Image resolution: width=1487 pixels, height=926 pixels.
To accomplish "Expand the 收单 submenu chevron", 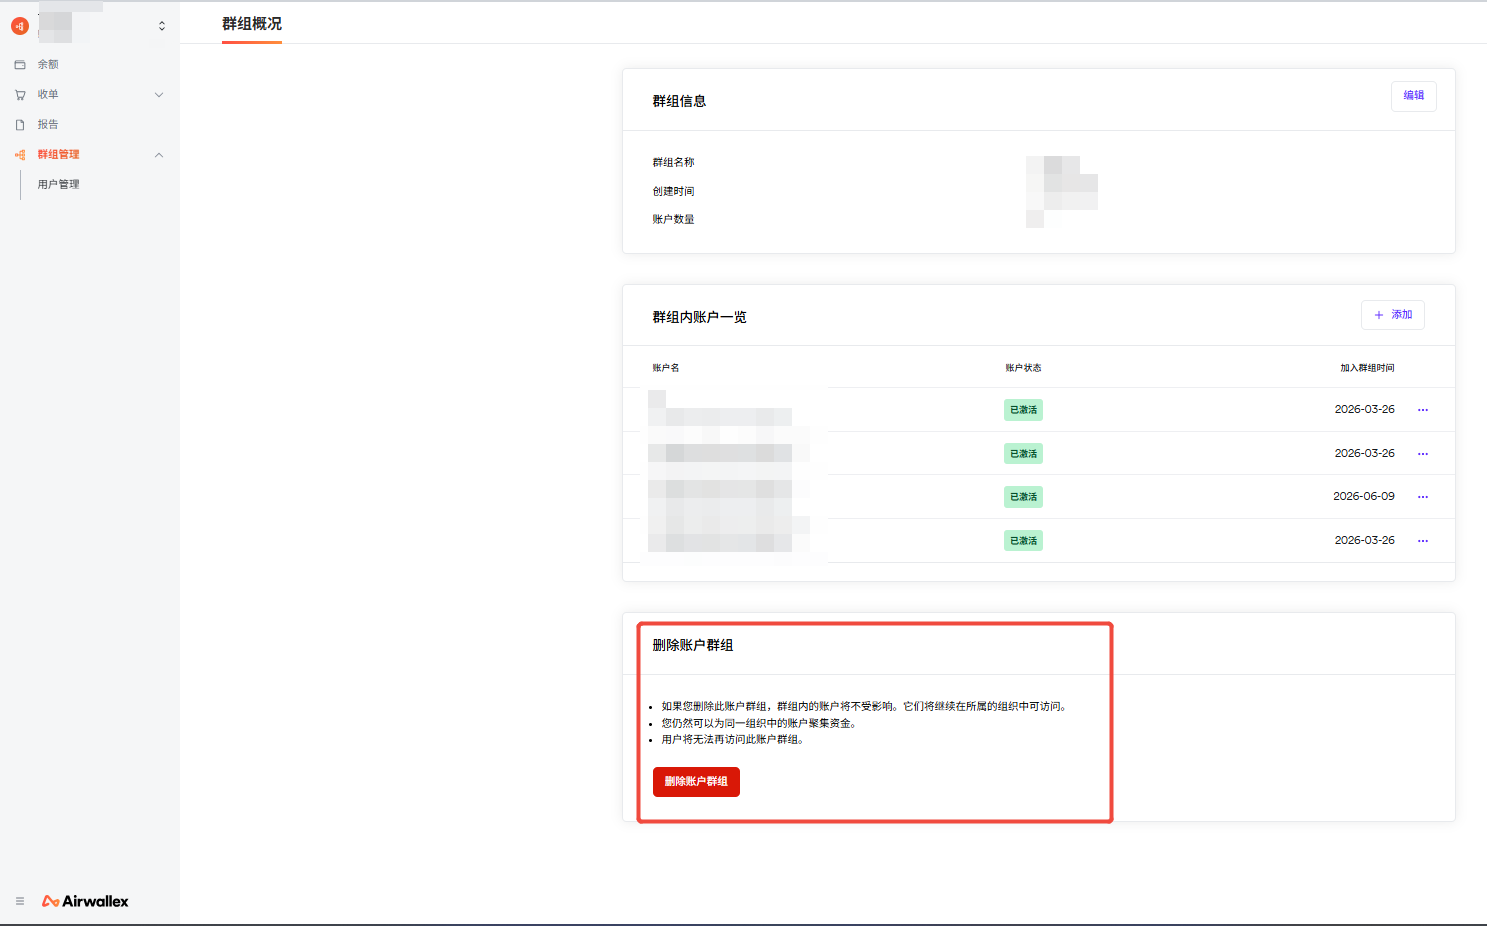I will tap(159, 95).
